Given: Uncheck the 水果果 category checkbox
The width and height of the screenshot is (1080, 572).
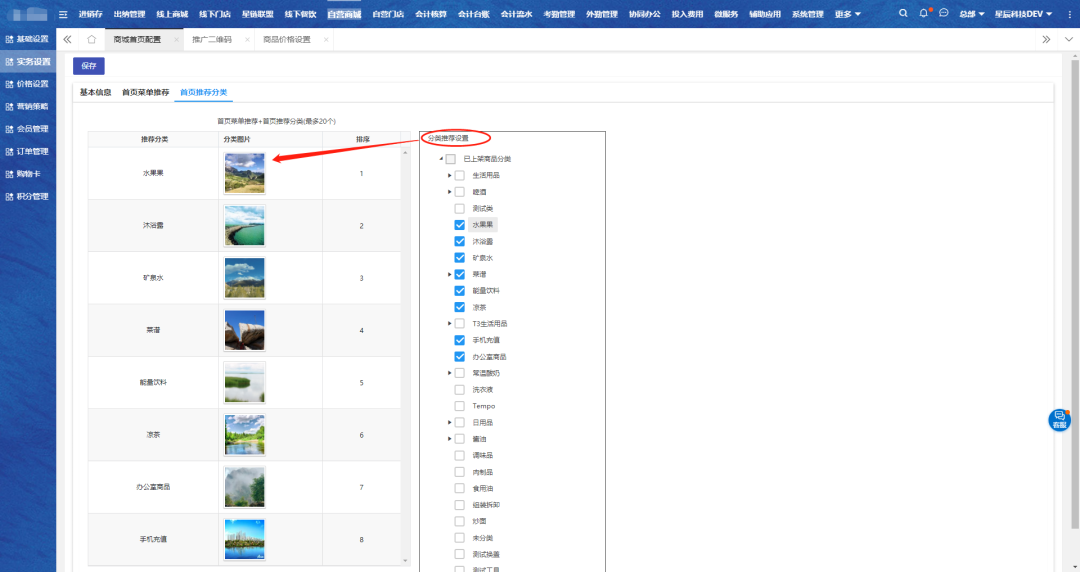Looking at the screenshot, I should coord(460,225).
